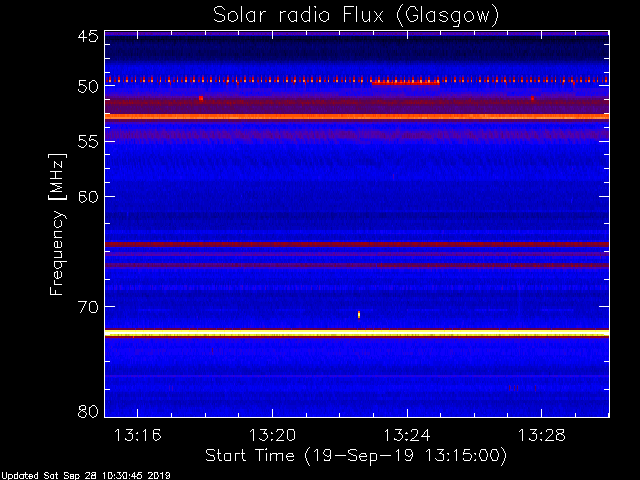Click the 13:24 time axis label
Image resolution: width=640 pixels, height=480 pixels.
pyautogui.click(x=407, y=435)
